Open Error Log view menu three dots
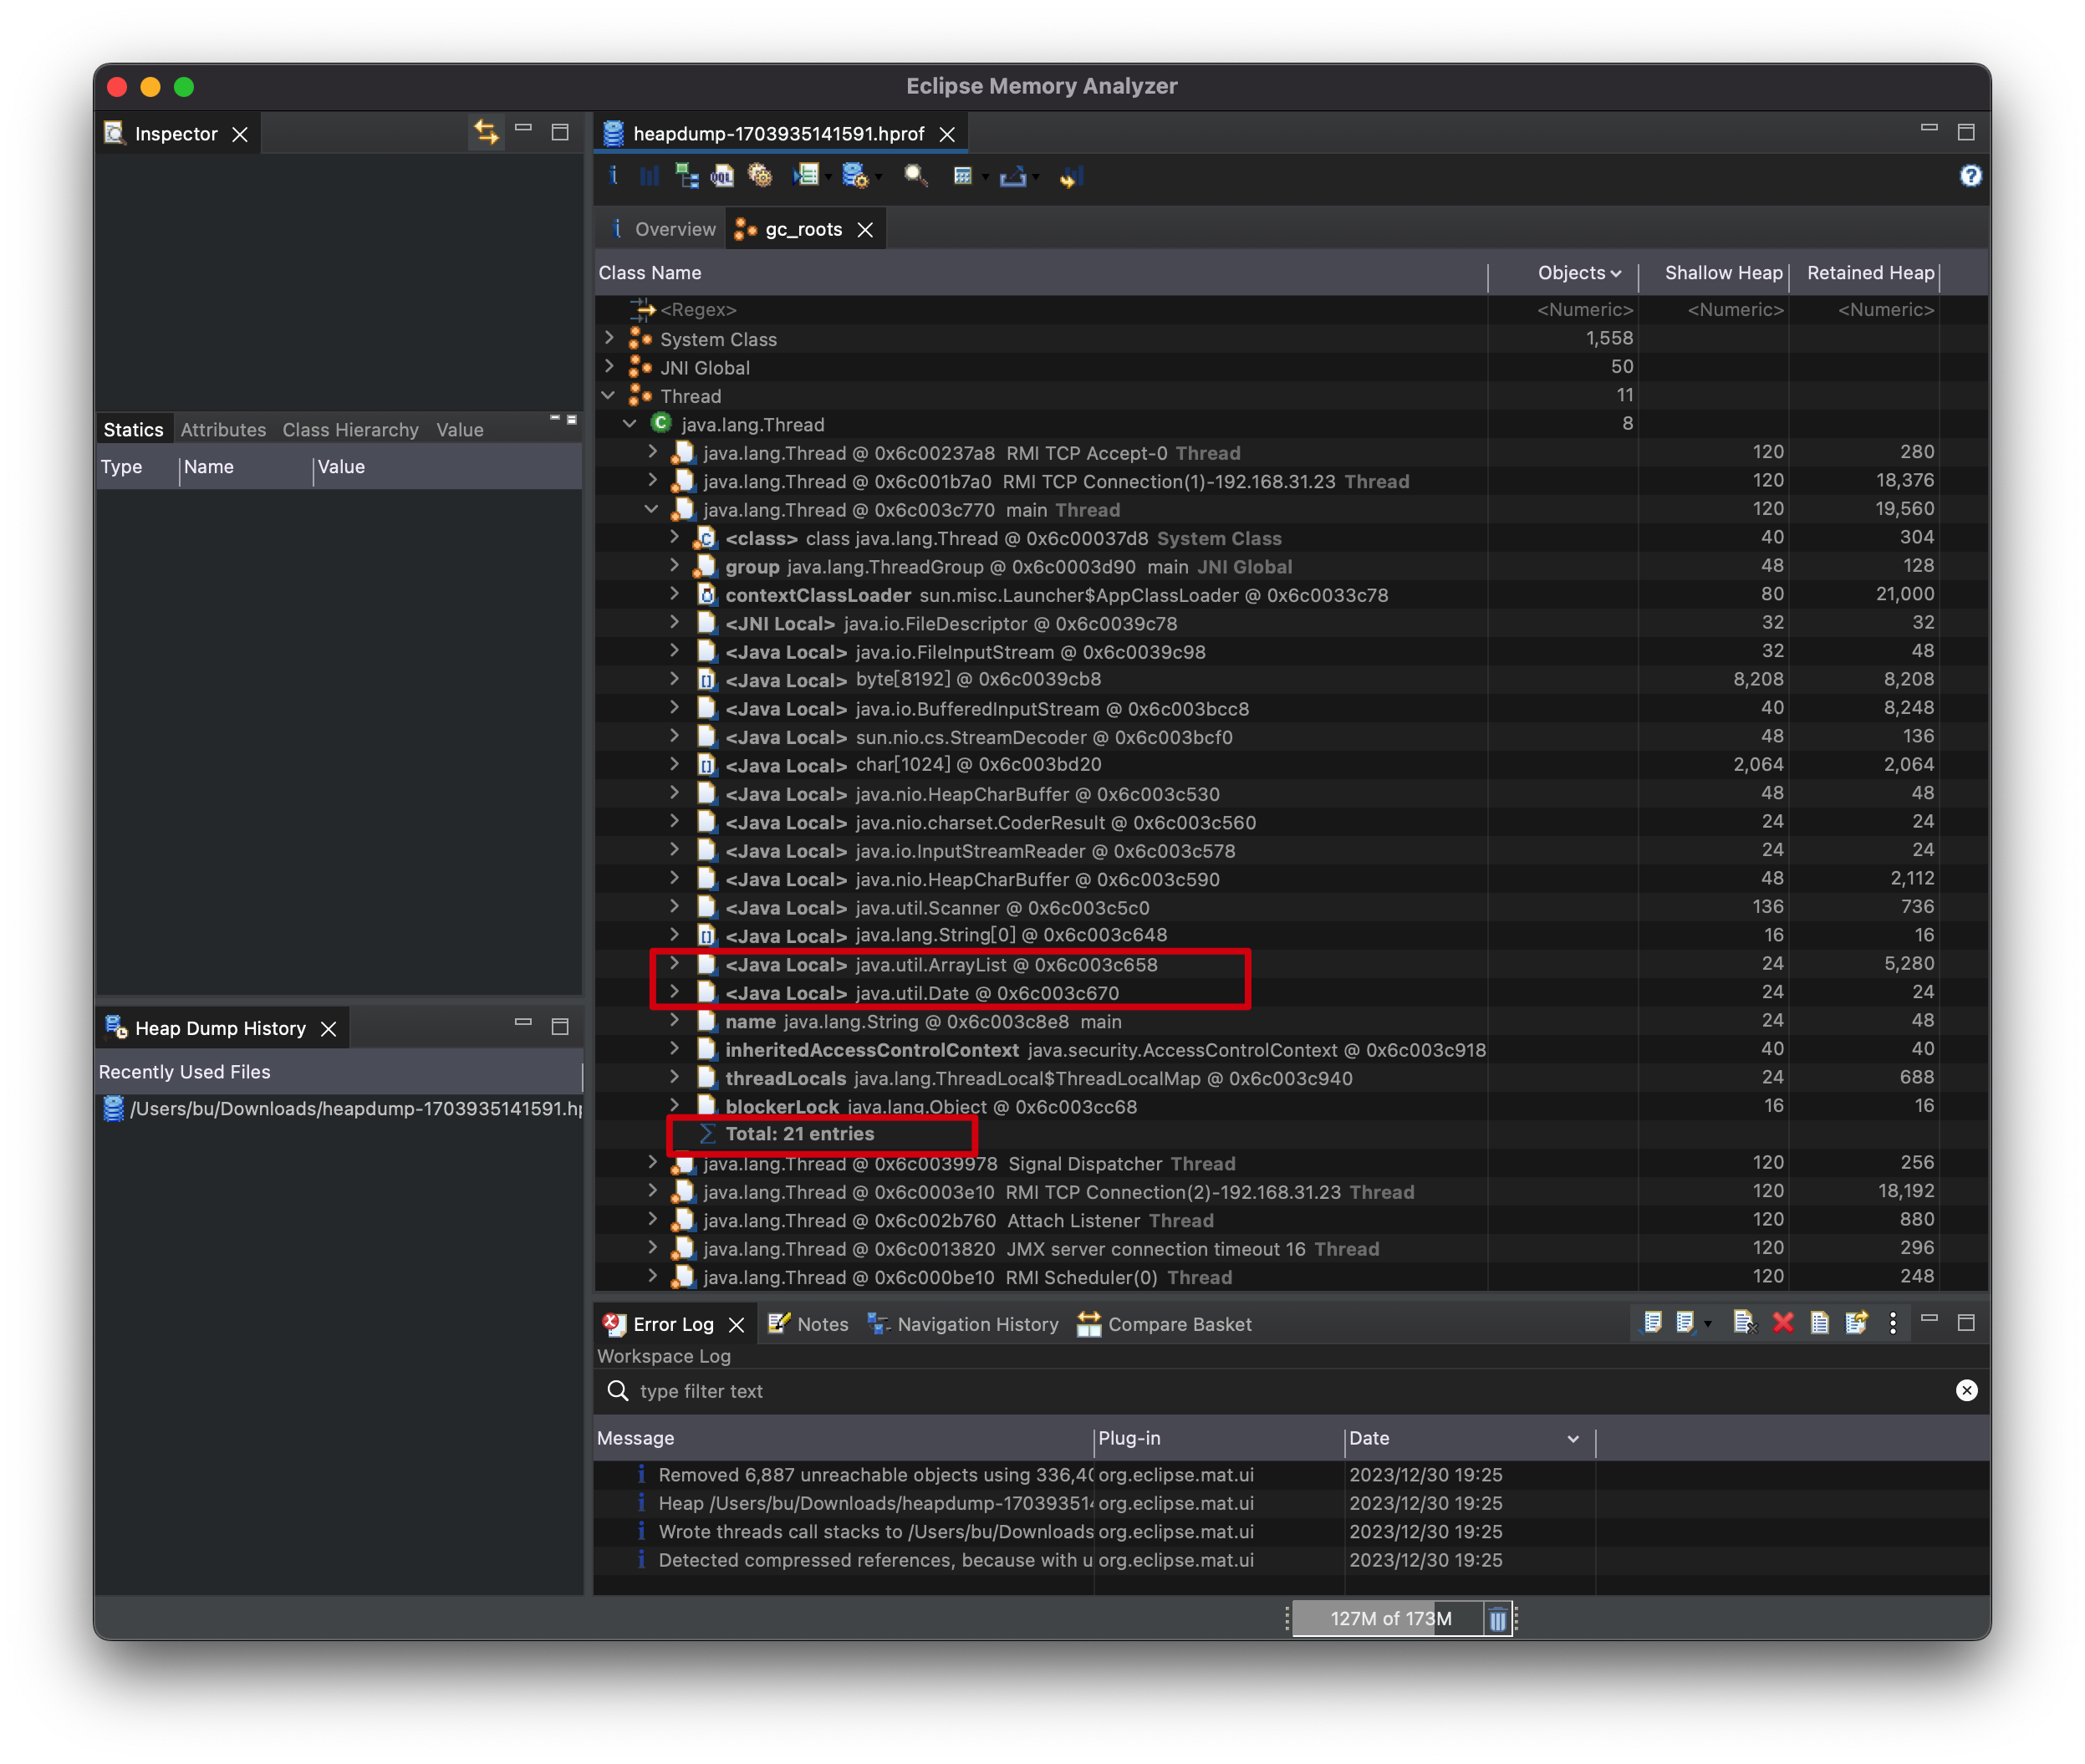Image resolution: width=2085 pixels, height=1764 pixels. click(x=1892, y=1323)
